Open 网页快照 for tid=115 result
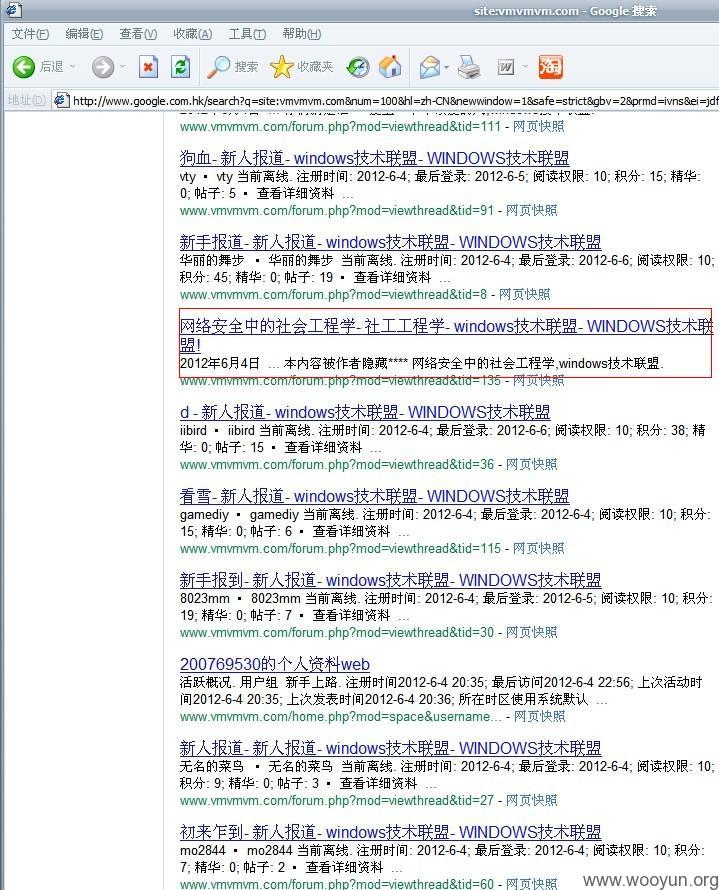The width and height of the screenshot is (719, 890). [x=539, y=548]
